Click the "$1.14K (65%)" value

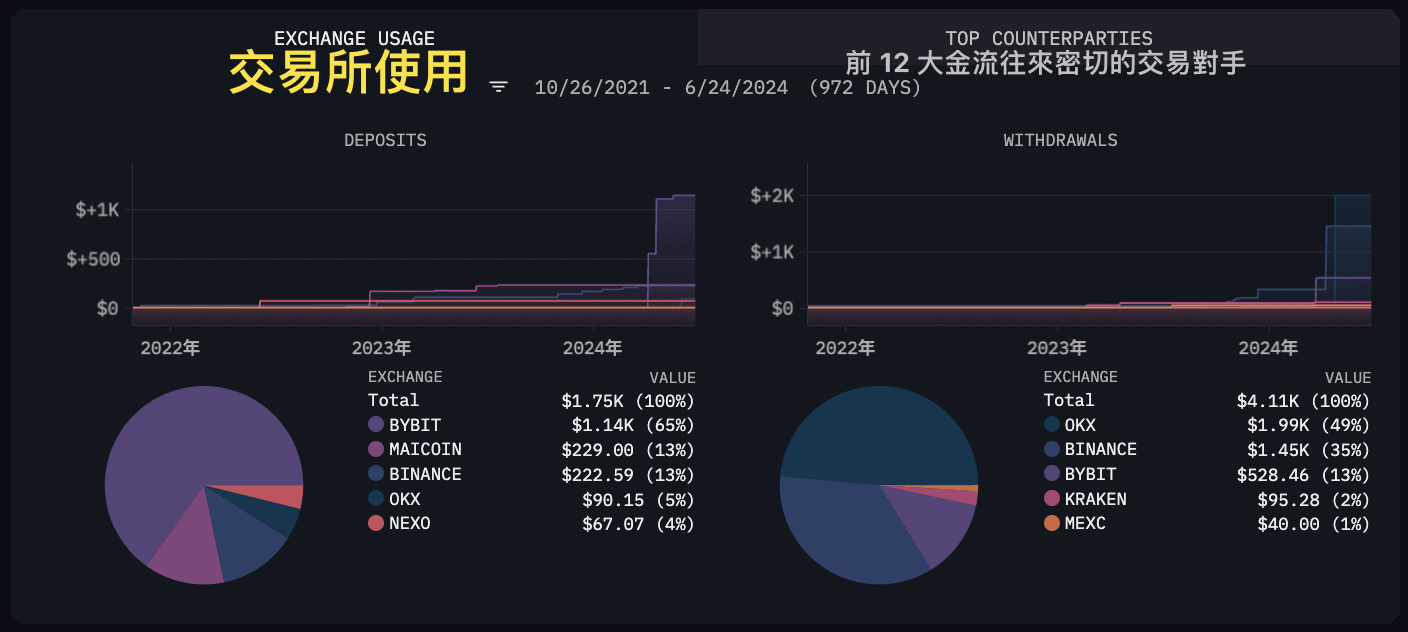[x=633, y=425]
